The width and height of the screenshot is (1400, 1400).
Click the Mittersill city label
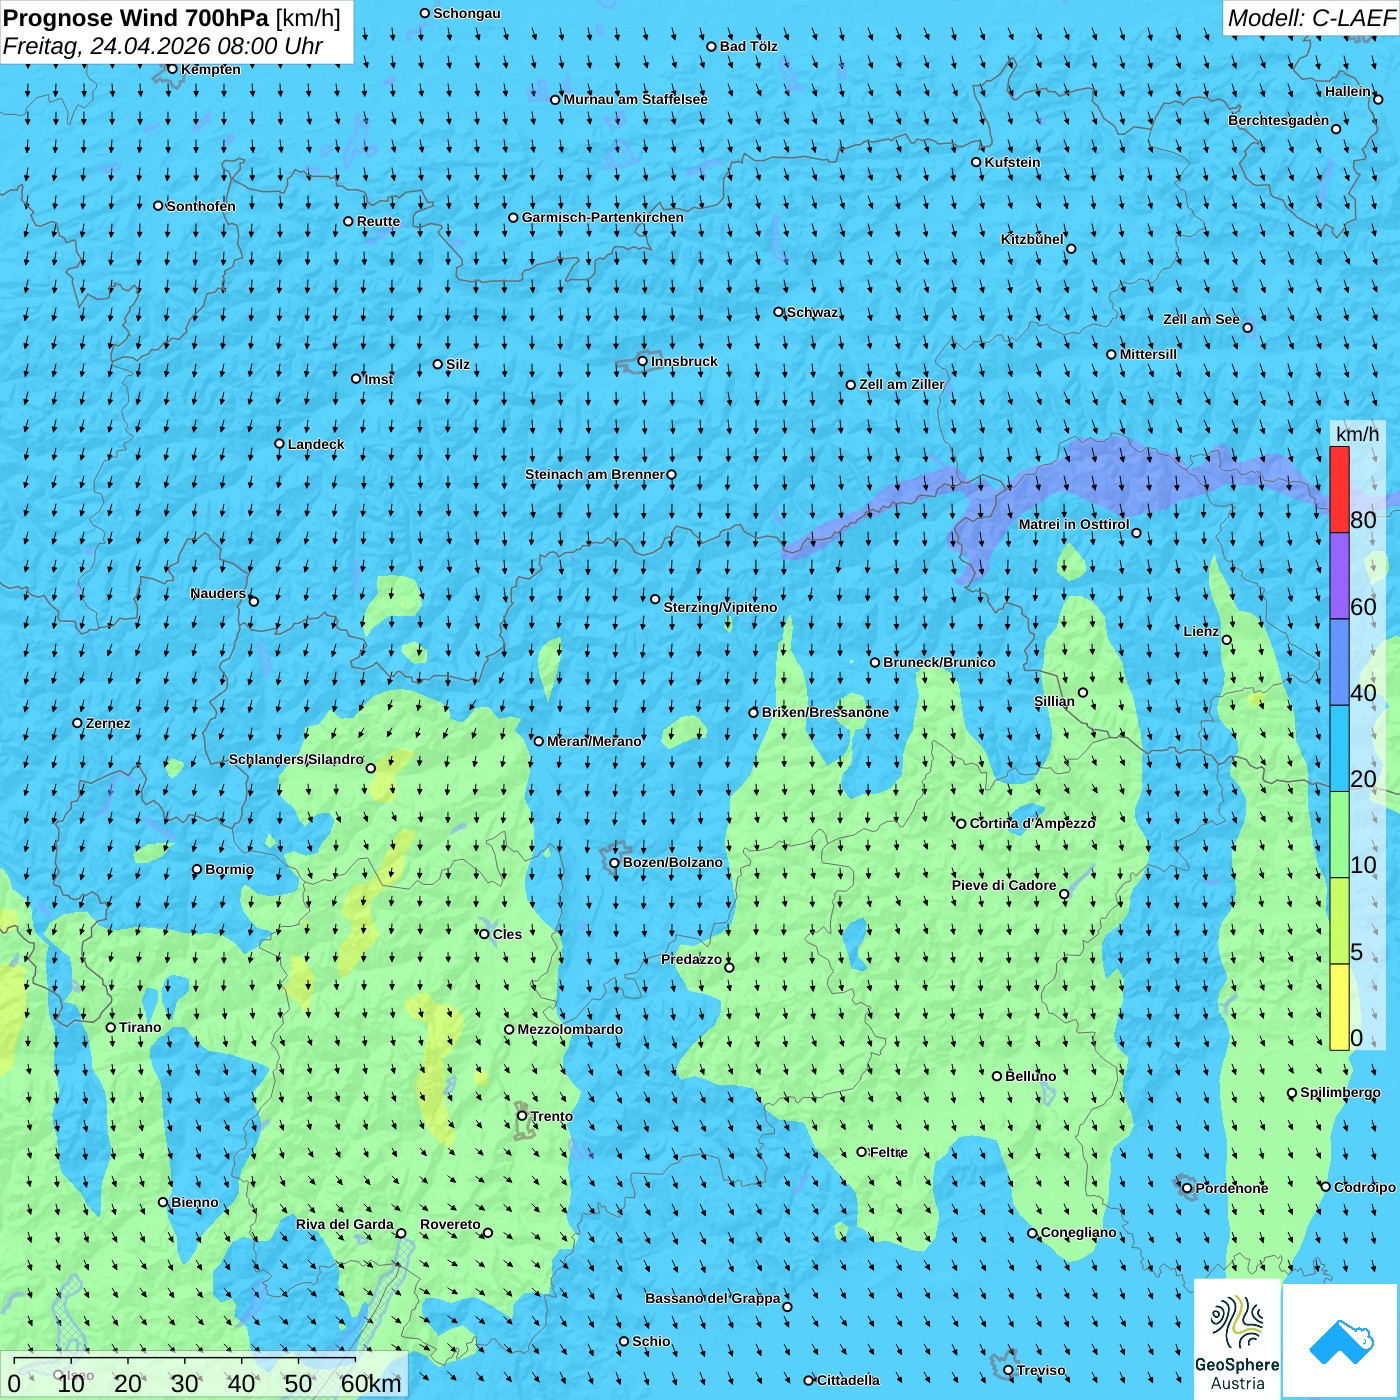point(1148,354)
